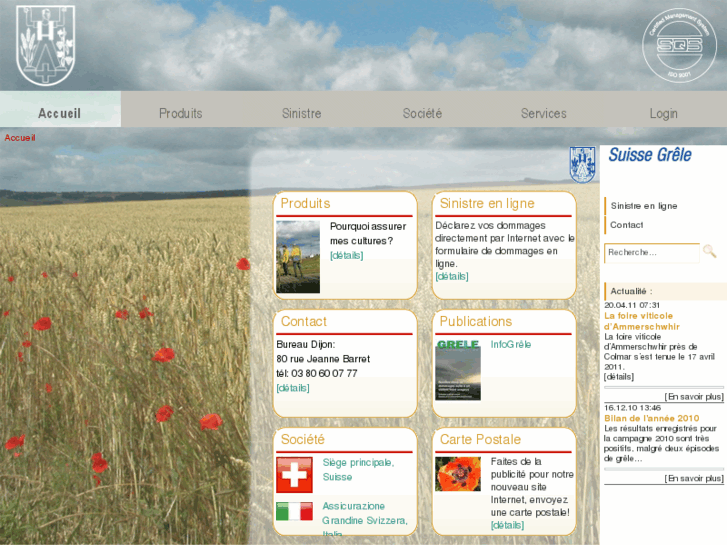727x545 pixels.
Task: Click the Suisse Grêle title heading
Action: point(650,155)
